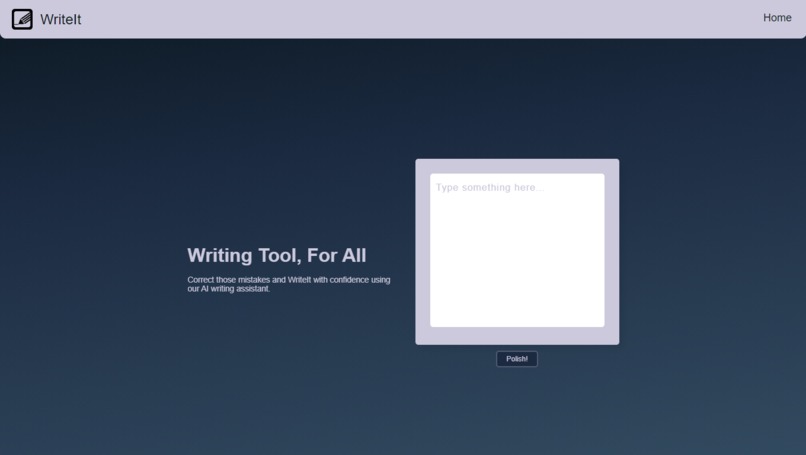The width and height of the screenshot is (806, 455).
Task: Click the WriteIt pencil logo icon
Action: 22,19
